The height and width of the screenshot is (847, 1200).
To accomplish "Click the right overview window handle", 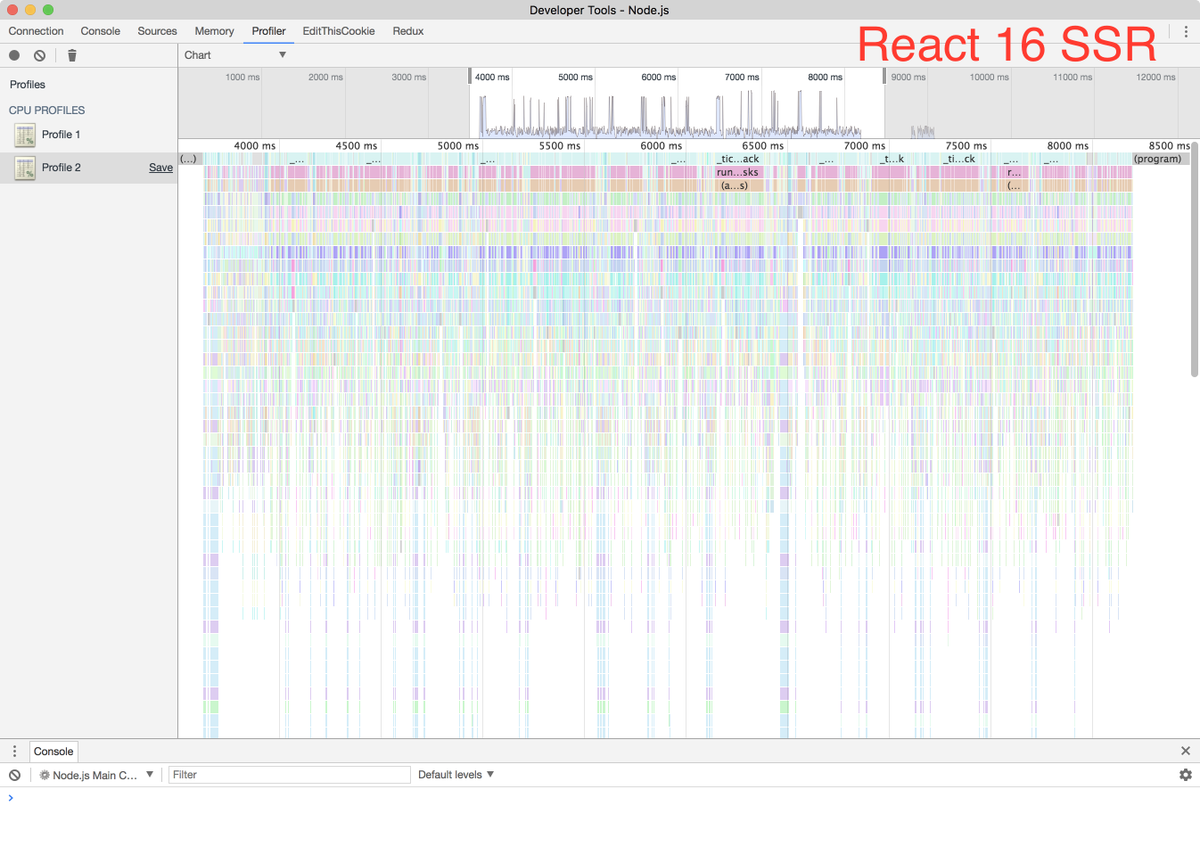I will (884, 76).
